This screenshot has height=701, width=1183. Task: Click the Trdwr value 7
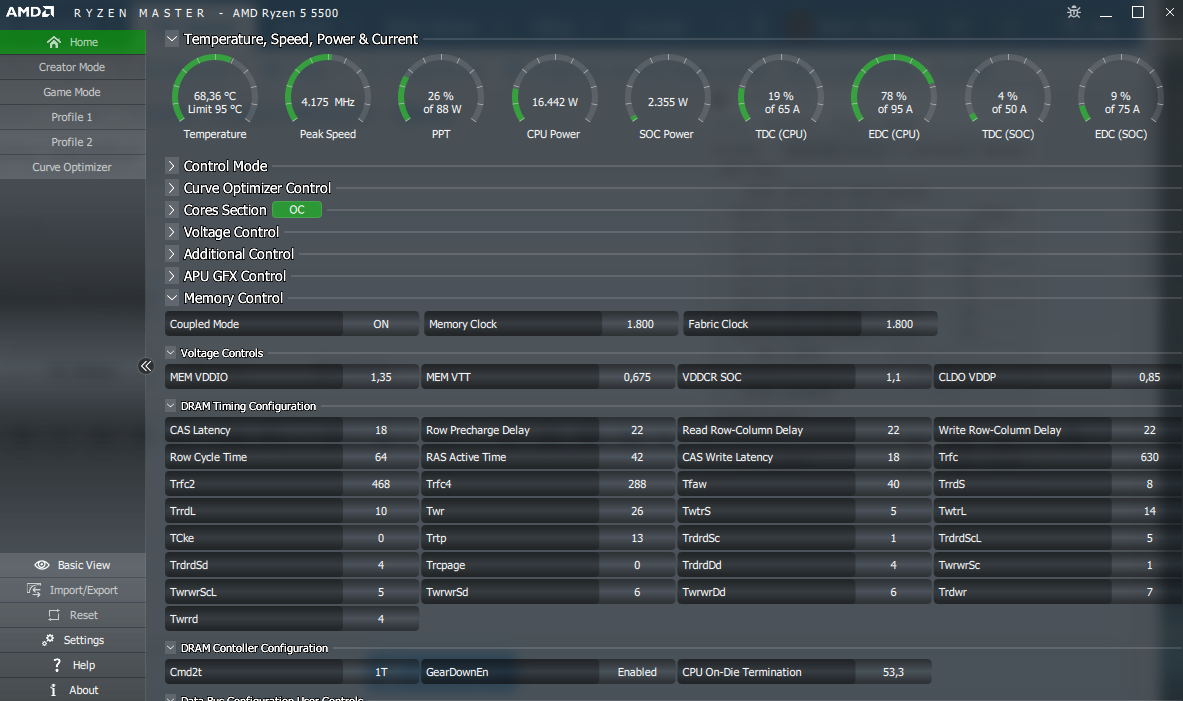1150,592
